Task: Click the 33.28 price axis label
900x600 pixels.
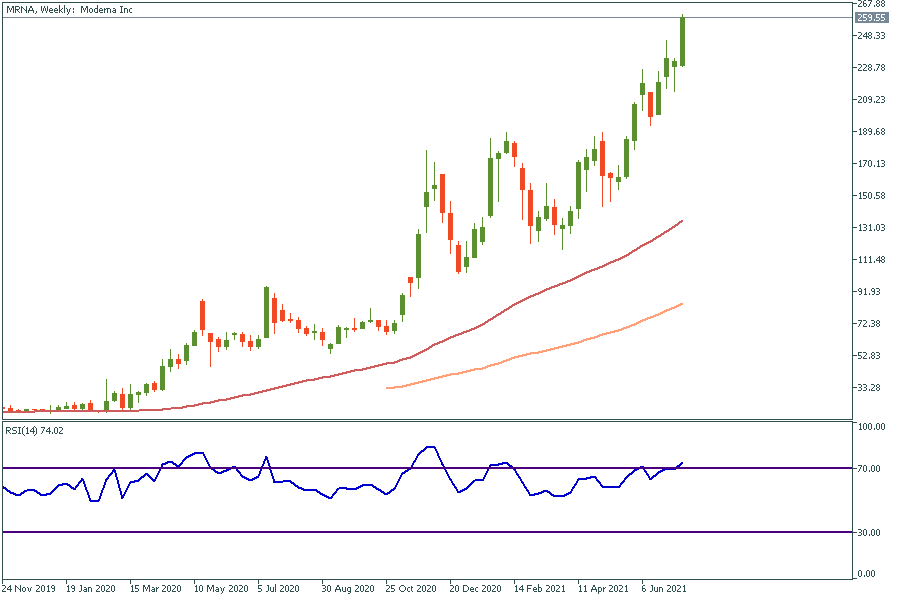Action: tap(873, 388)
